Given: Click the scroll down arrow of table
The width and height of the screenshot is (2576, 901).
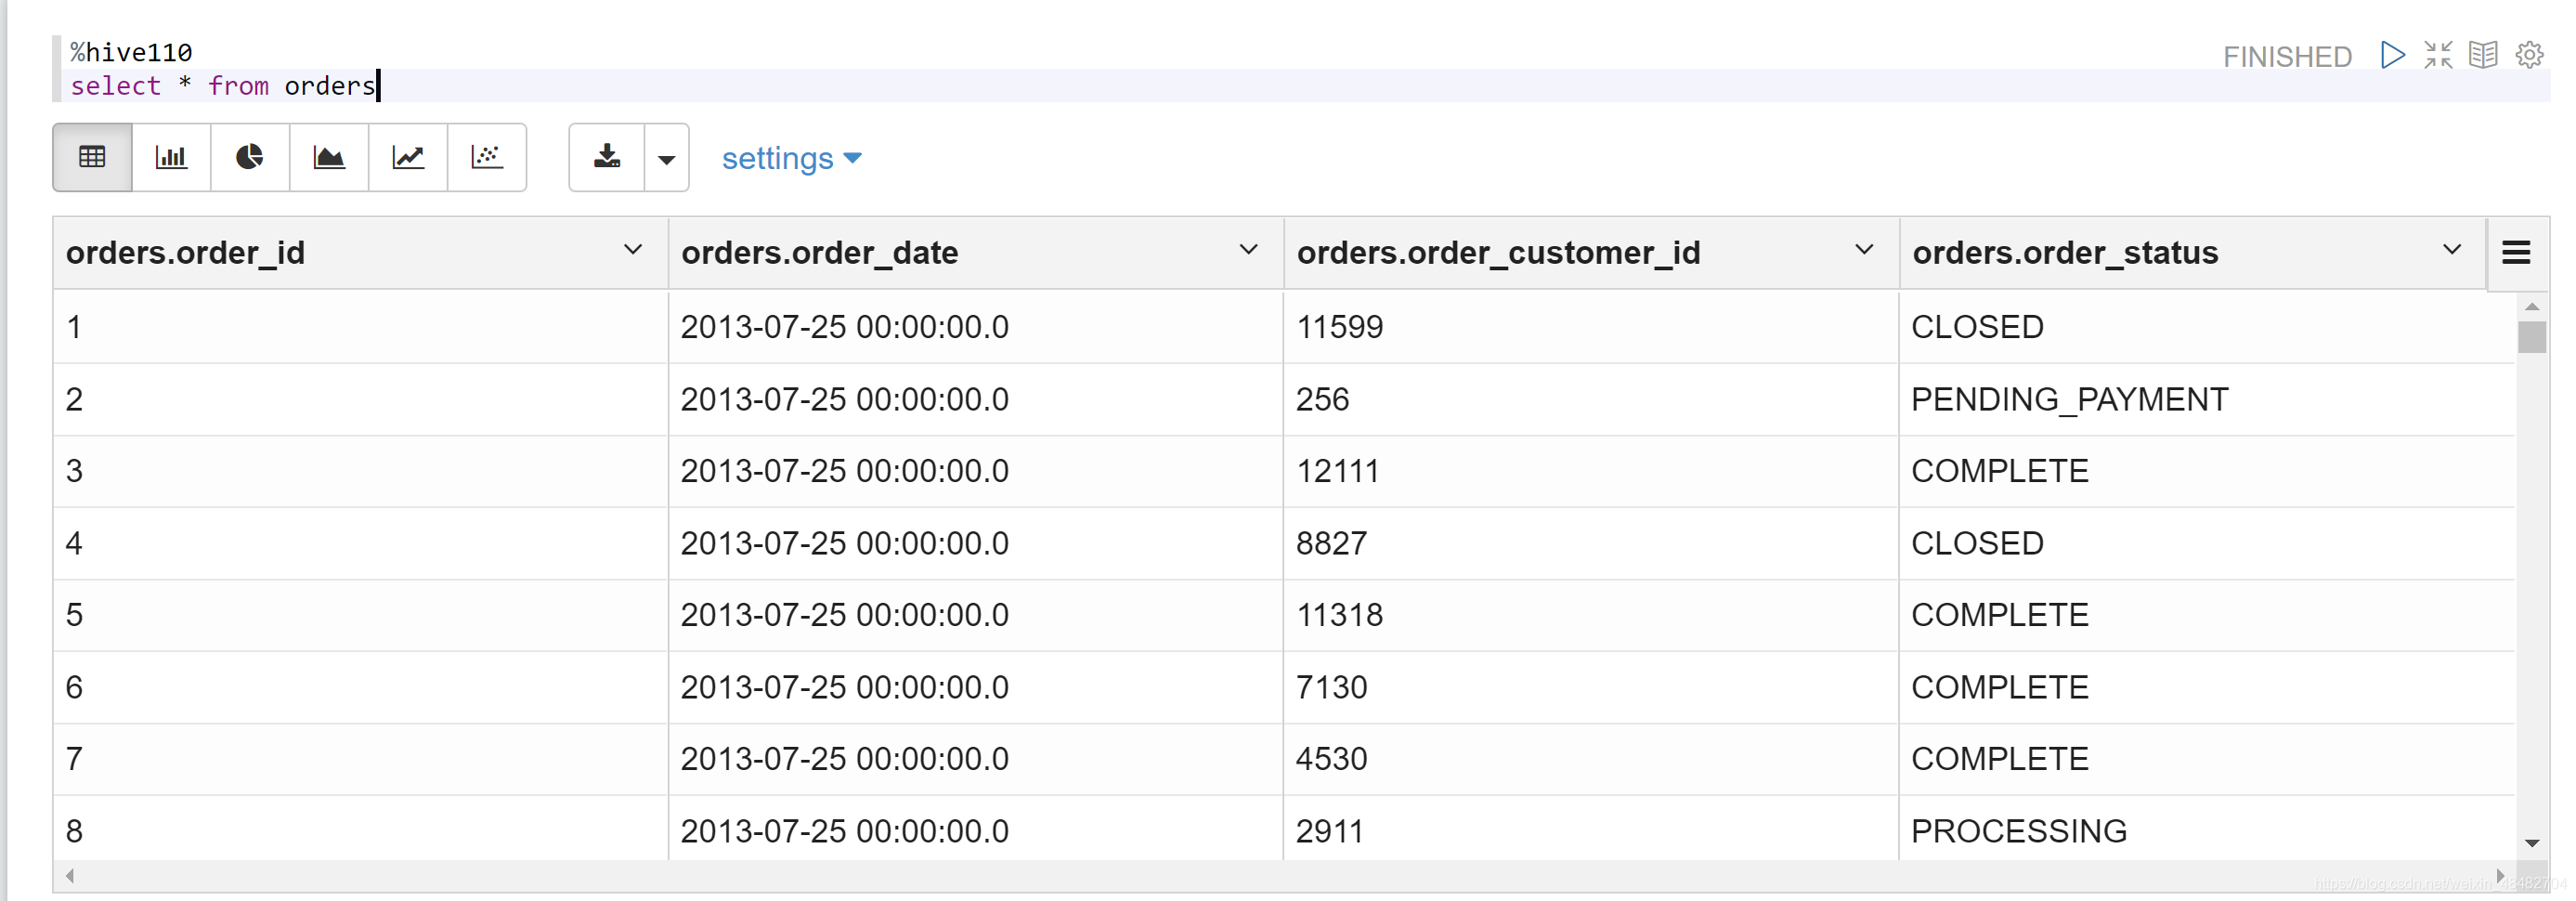Looking at the screenshot, I should click(2532, 843).
